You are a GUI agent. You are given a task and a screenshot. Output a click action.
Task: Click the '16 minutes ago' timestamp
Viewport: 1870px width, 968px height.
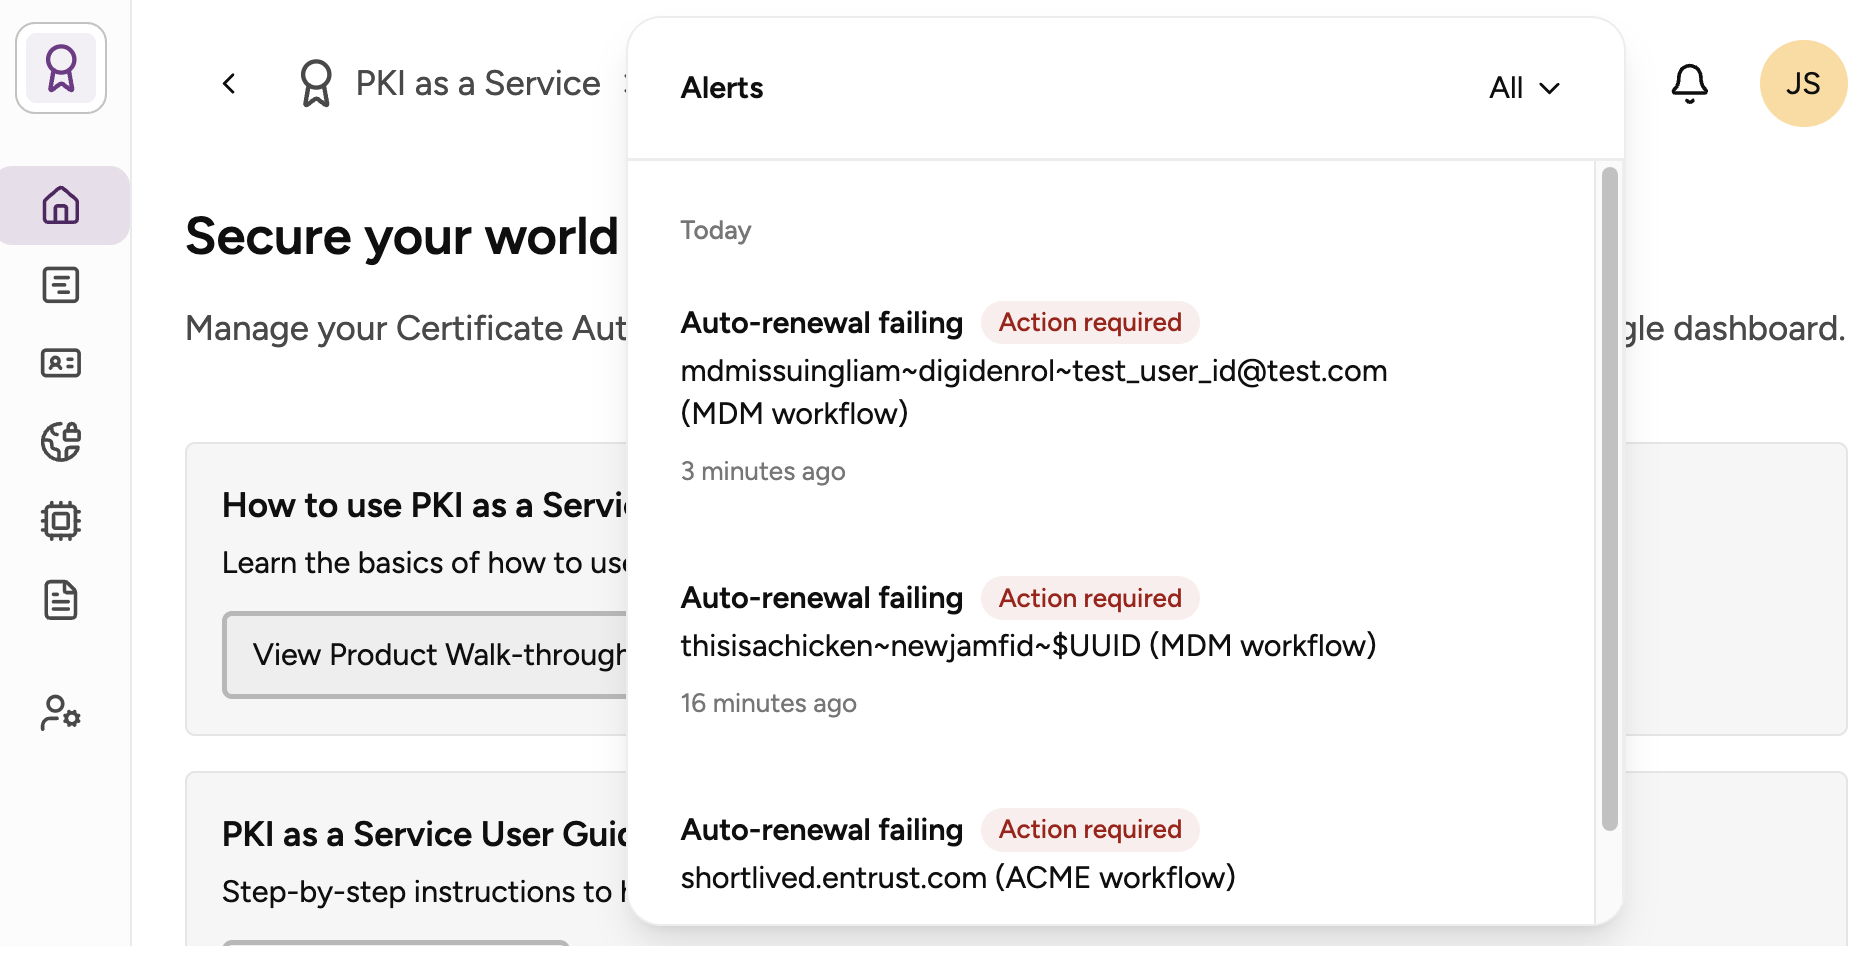pyautogui.click(x=769, y=703)
